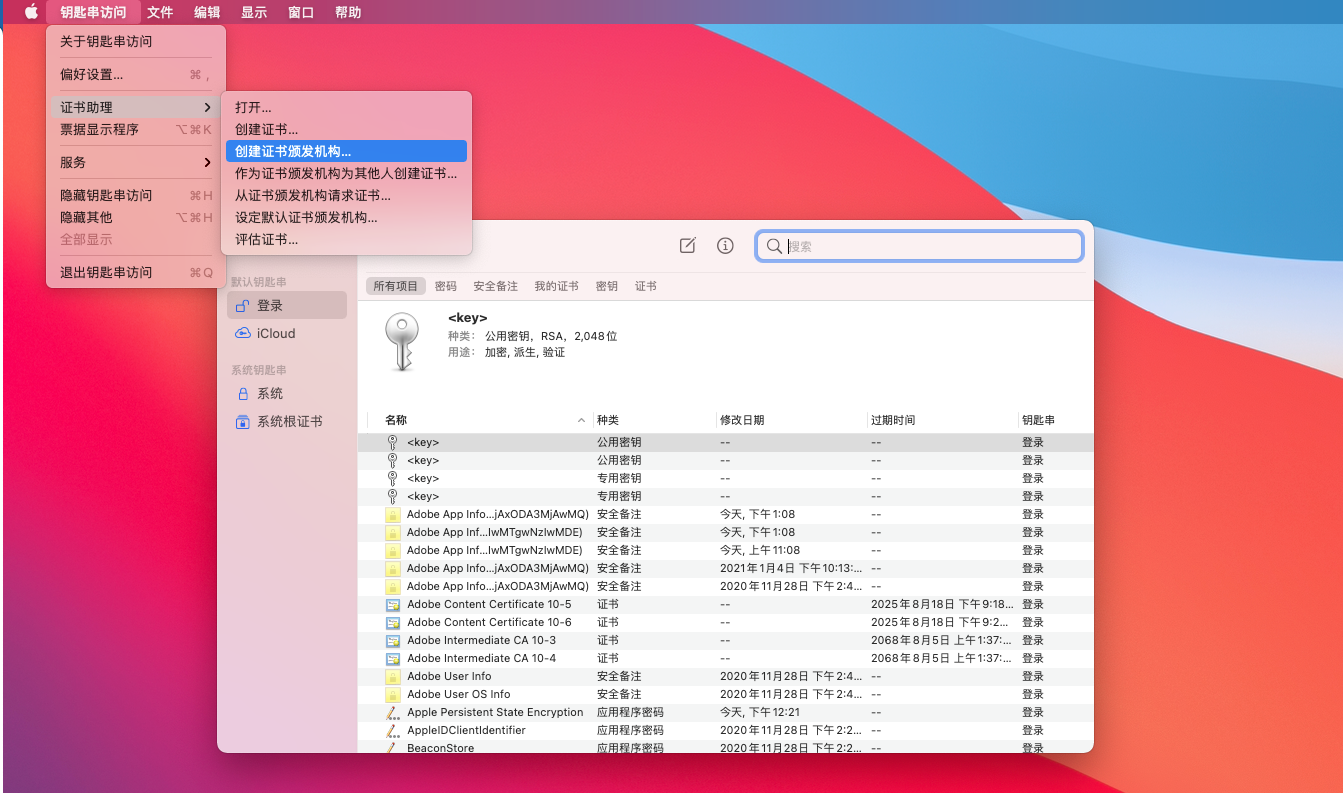
Task: Switch to 我的证书 category tab
Action: 556,286
